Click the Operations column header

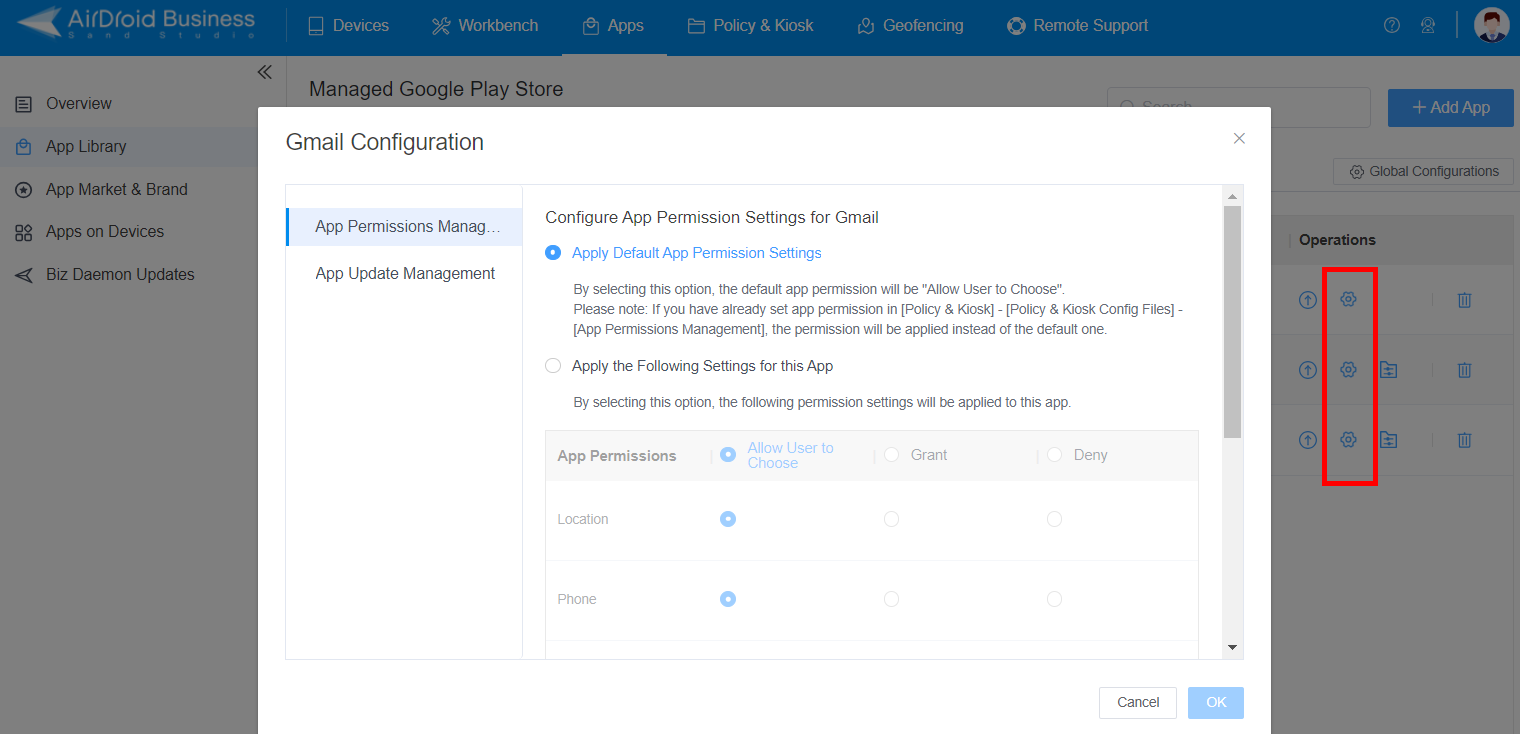(1337, 240)
